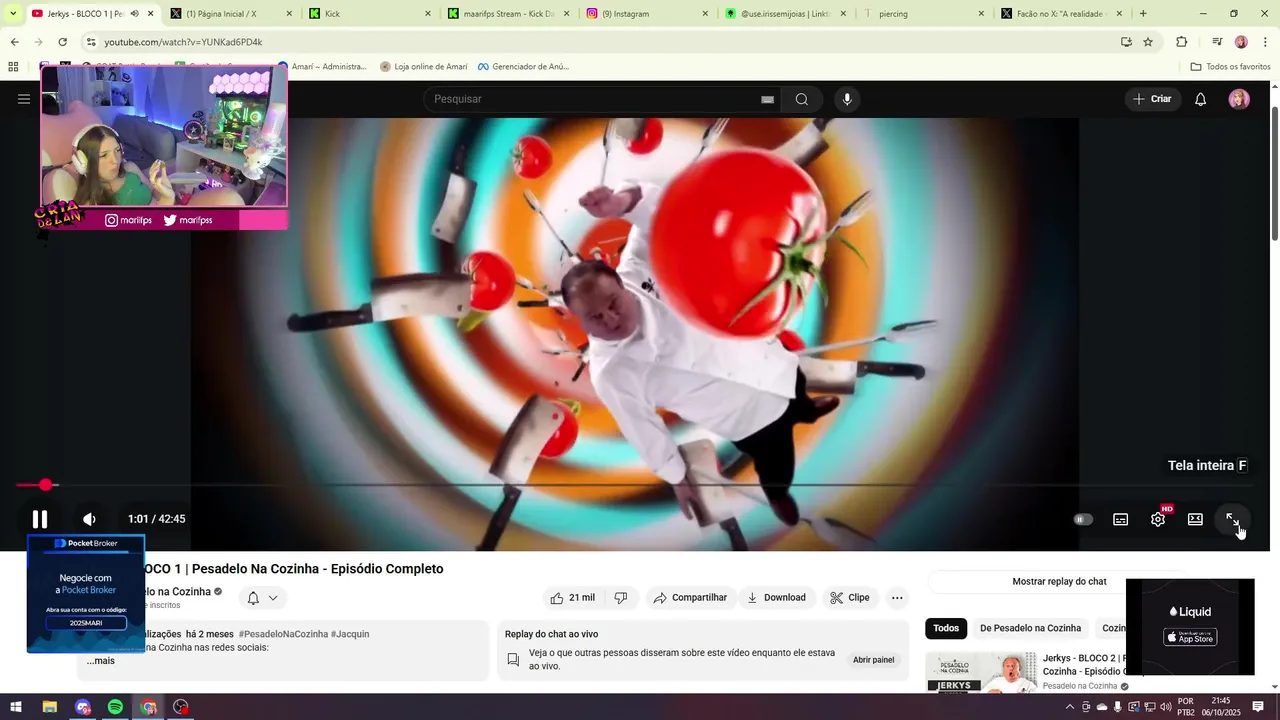Open more actions three-dot menu
The height and width of the screenshot is (720, 1280).
(897, 598)
